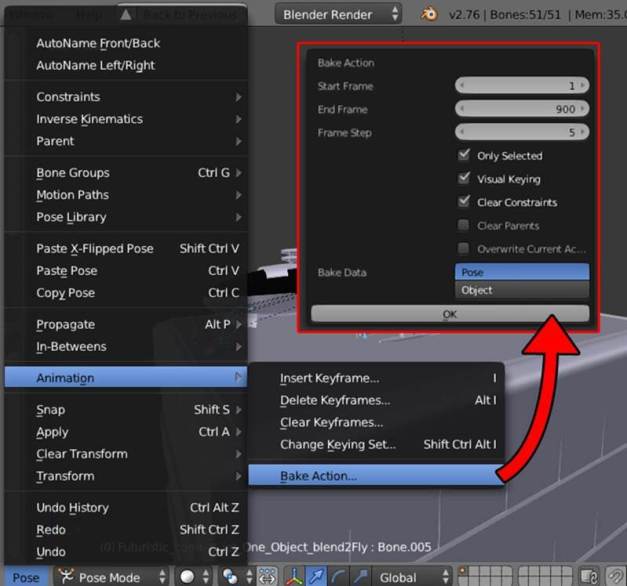
Task: Choose AutoName Front/Back
Action: pyautogui.click(x=126, y=43)
